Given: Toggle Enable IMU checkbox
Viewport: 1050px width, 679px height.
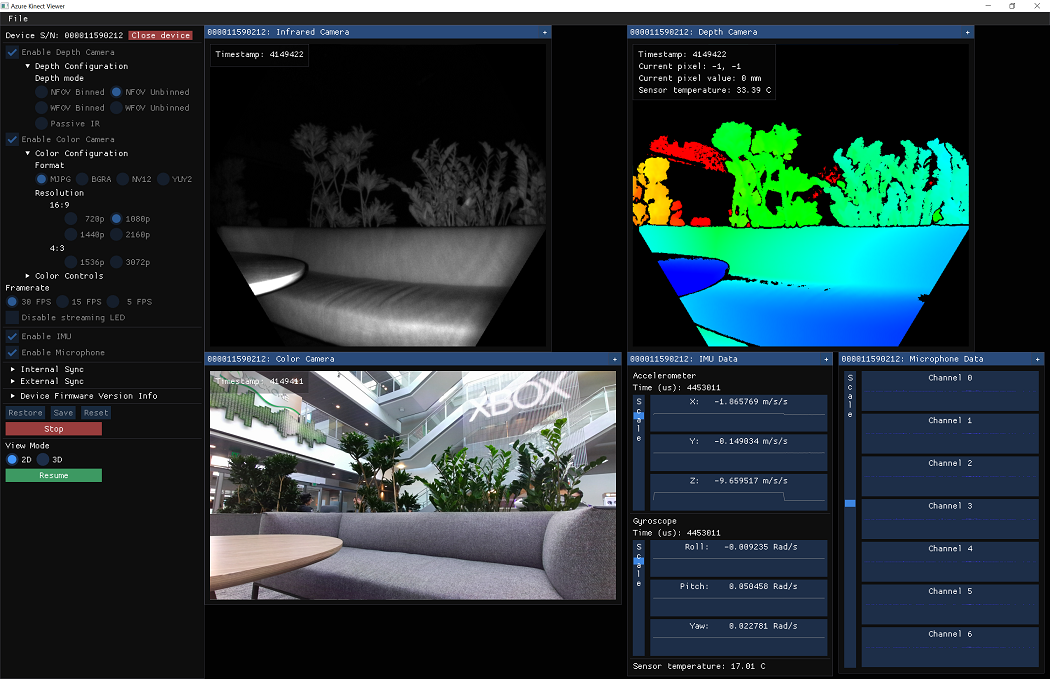Looking at the screenshot, I should tap(12, 336).
